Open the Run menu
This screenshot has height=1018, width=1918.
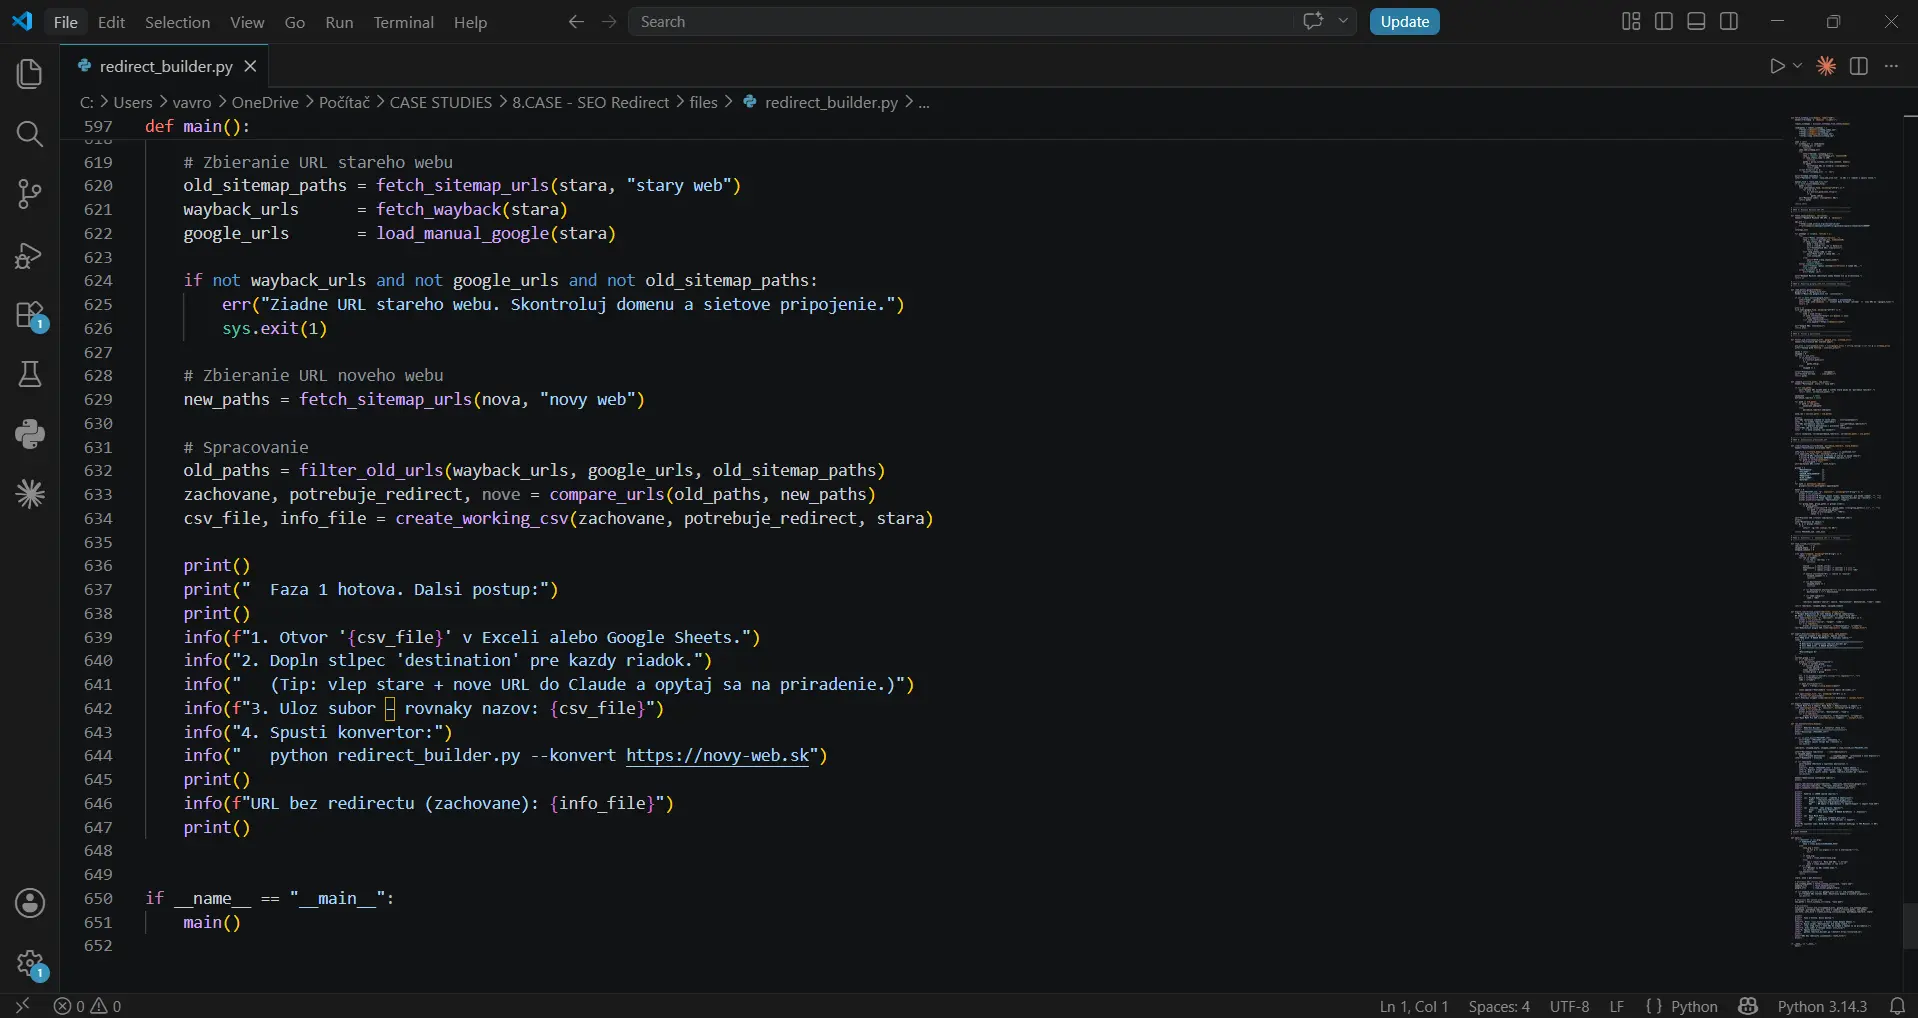(x=339, y=22)
